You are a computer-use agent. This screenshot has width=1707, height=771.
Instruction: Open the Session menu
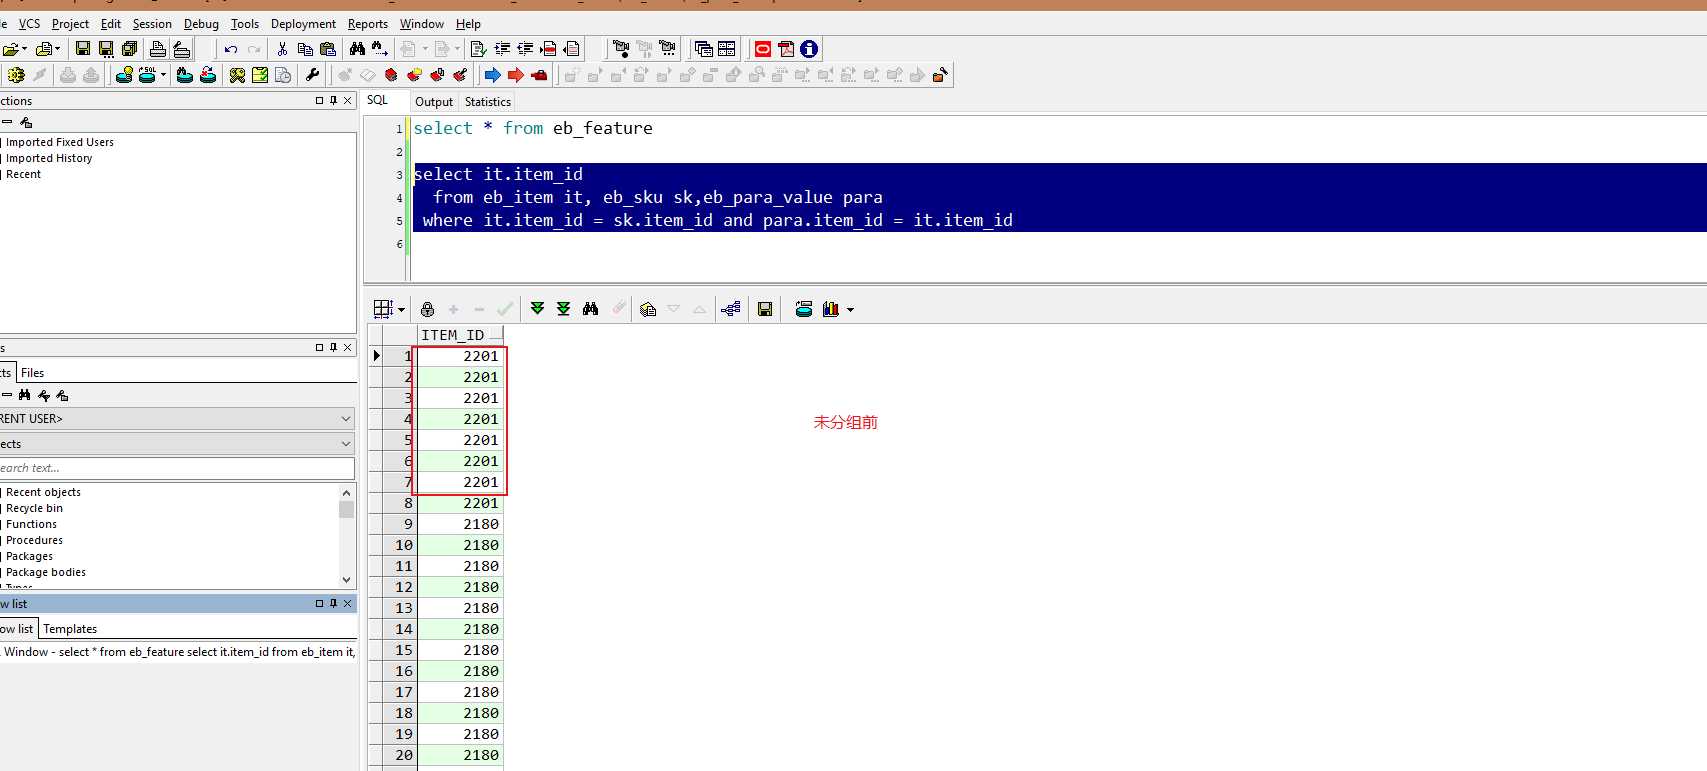tap(152, 24)
